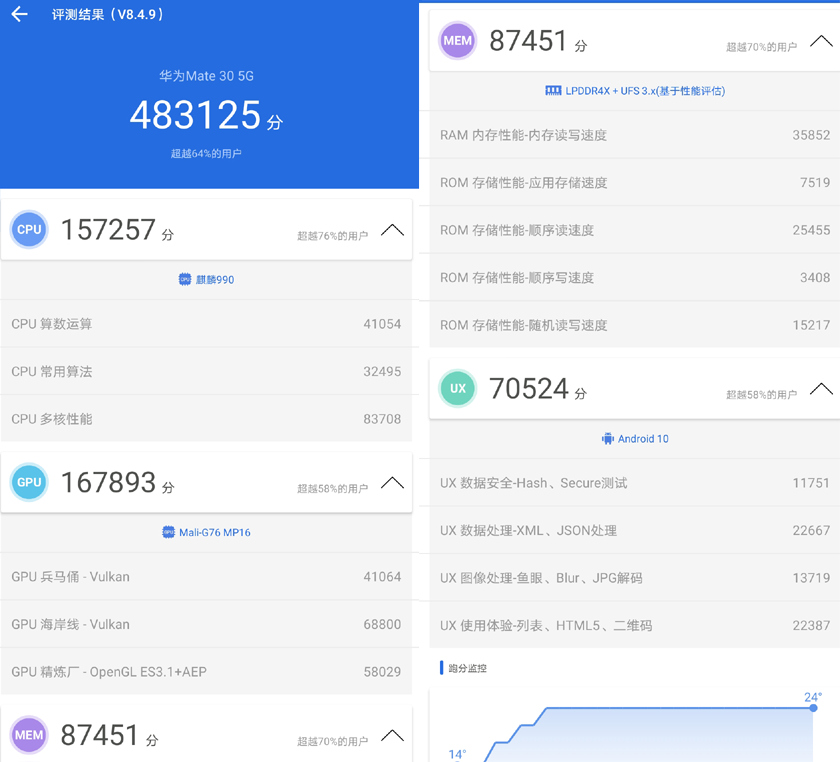Collapse the left MEM score section
The image size is (840, 762).
point(392,736)
